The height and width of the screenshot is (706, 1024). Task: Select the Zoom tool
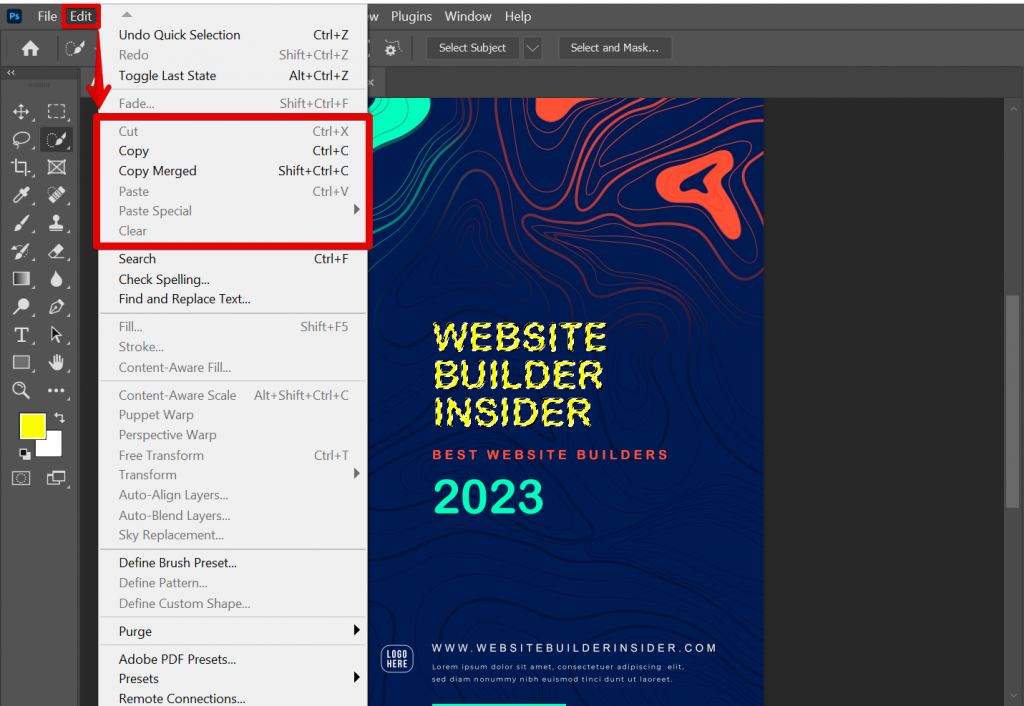click(x=22, y=390)
